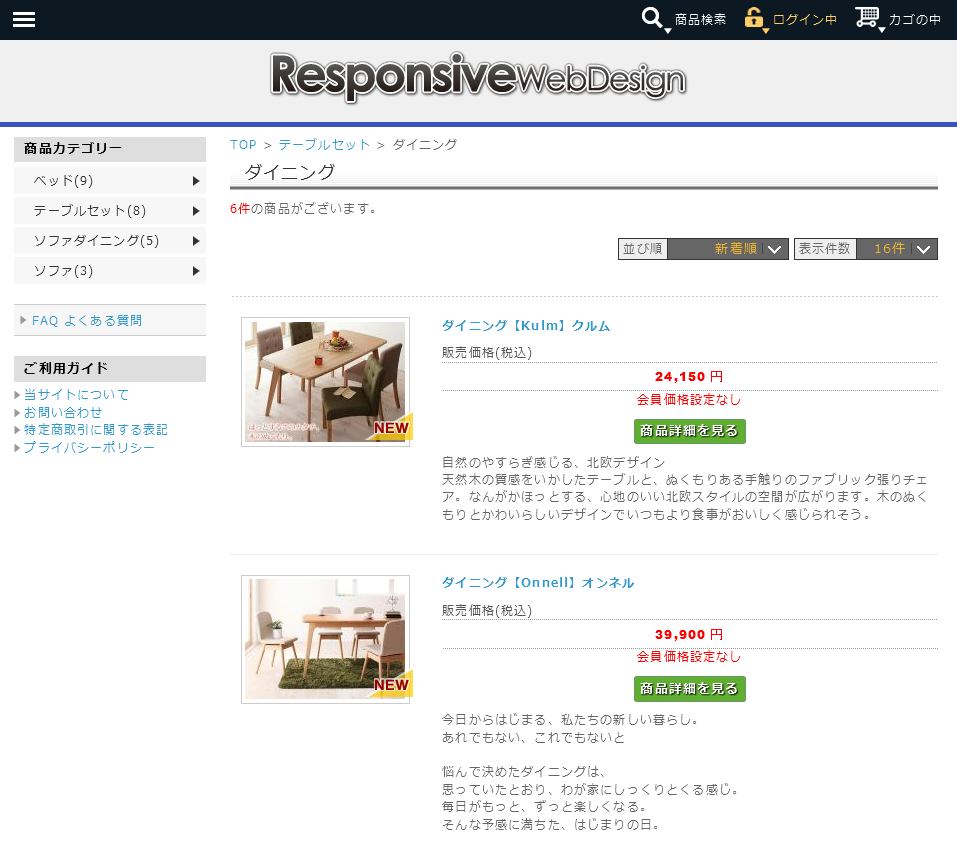Open プライバシーポリシー link
This screenshot has height=847, width=957.
89,447
